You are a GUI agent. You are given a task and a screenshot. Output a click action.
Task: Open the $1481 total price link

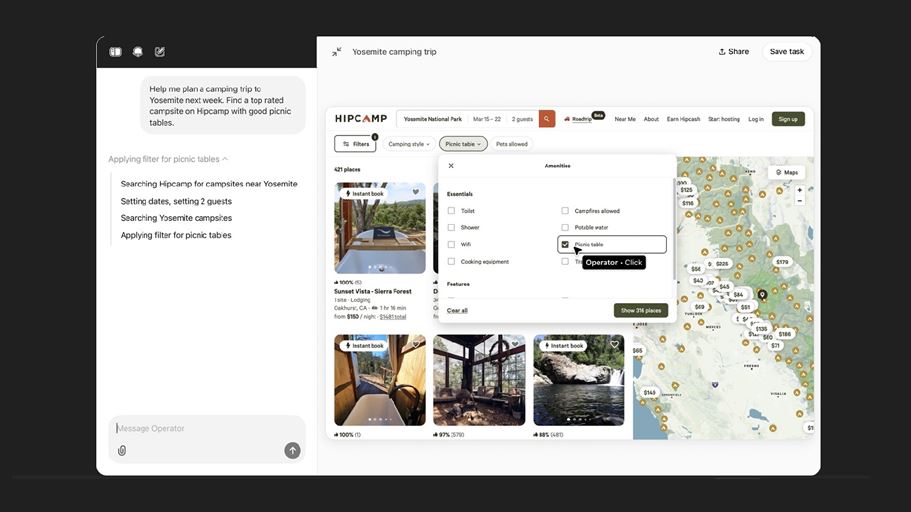tap(393, 317)
